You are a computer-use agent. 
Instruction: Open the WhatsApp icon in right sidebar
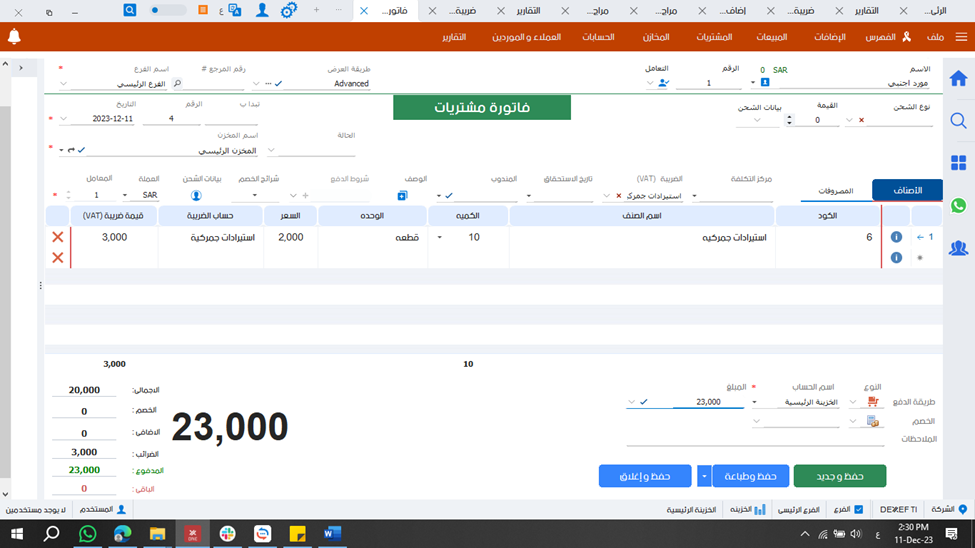[x=958, y=205]
